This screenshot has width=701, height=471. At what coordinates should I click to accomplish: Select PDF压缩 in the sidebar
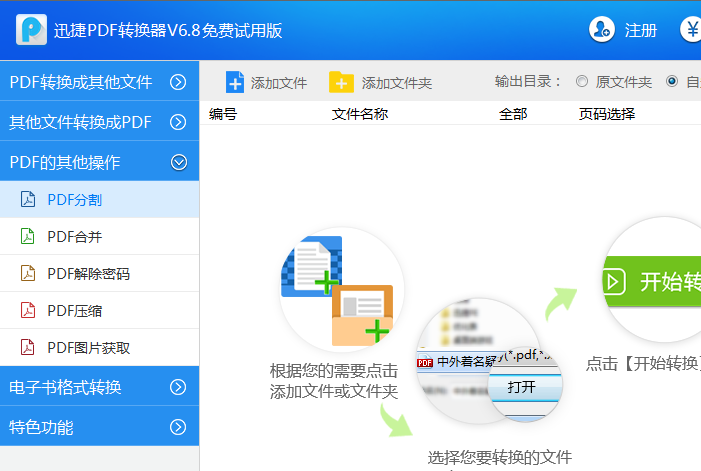tap(99, 311)
